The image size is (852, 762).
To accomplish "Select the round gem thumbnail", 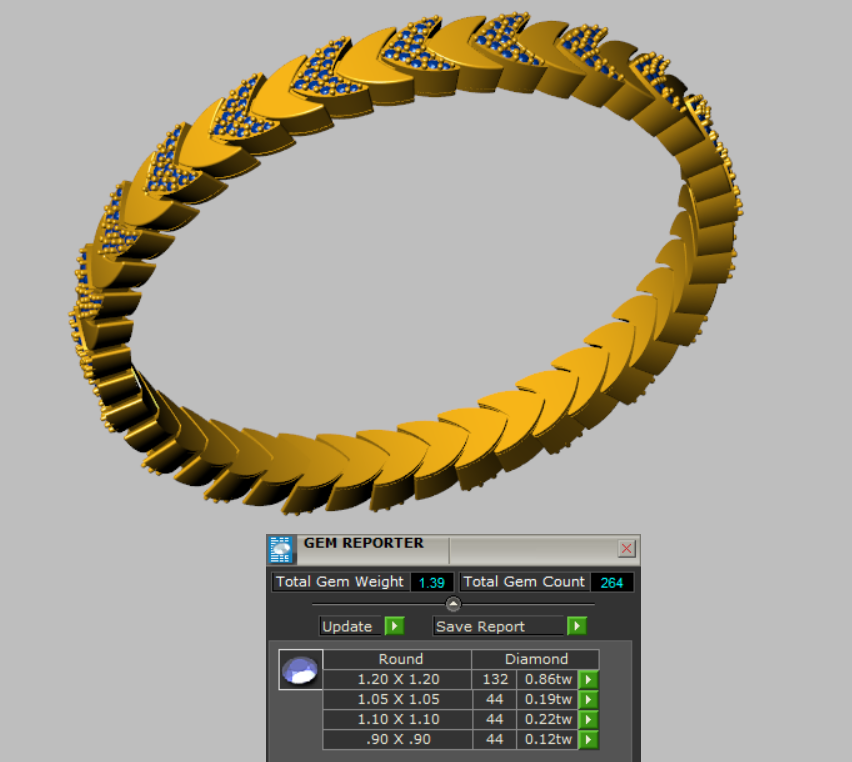I will coord(300,670).
